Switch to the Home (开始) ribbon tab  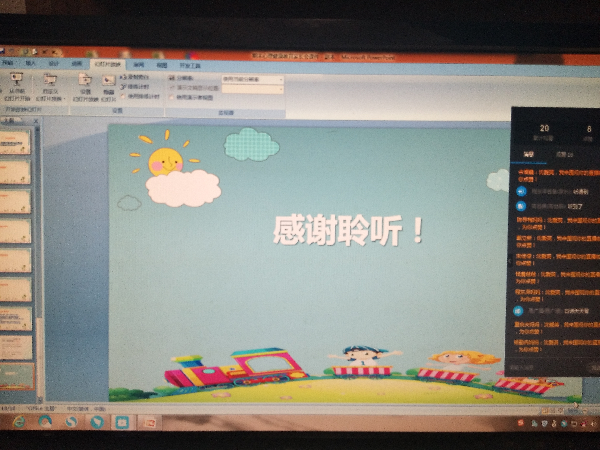8,63
